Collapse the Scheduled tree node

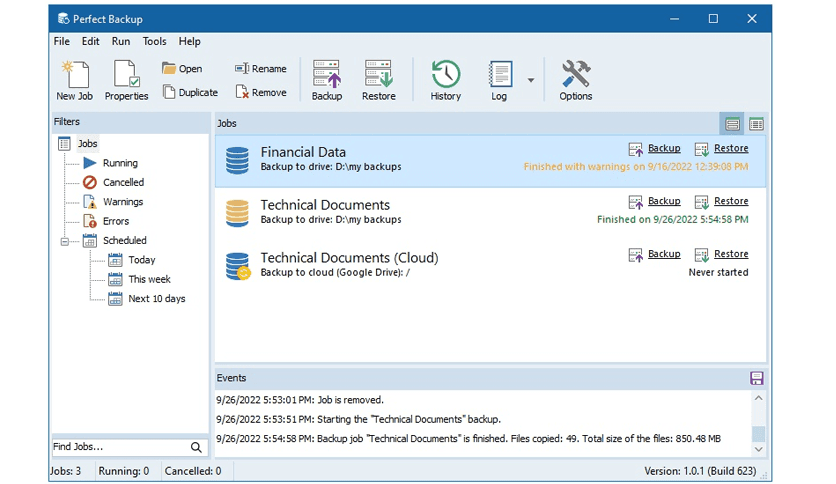tap(65, 241)
